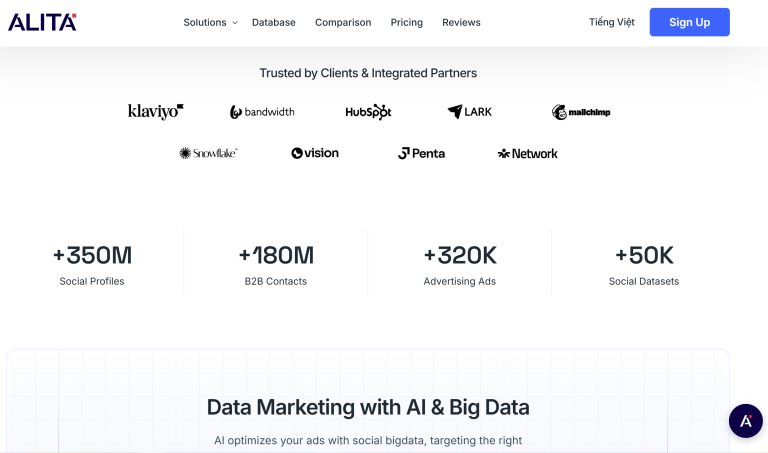Click the Mailchimp partner logo

tap(581, 112)
